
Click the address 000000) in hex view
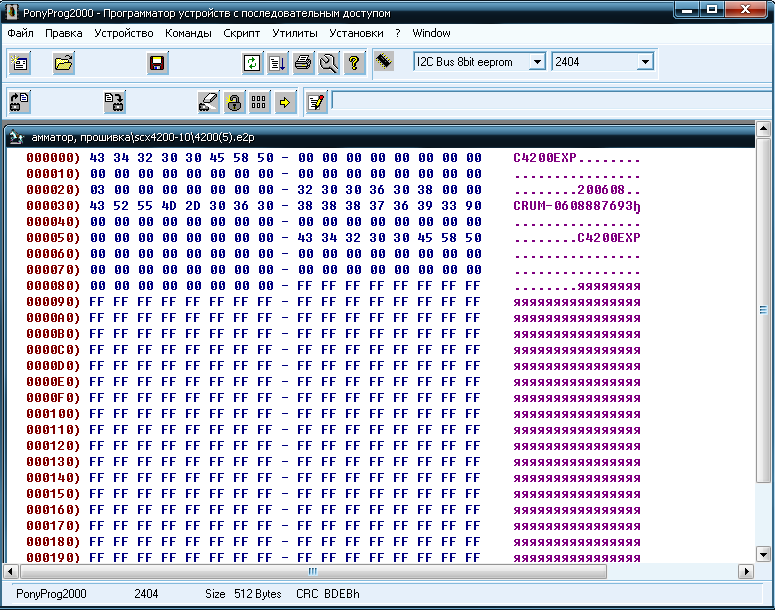point(53,158)
